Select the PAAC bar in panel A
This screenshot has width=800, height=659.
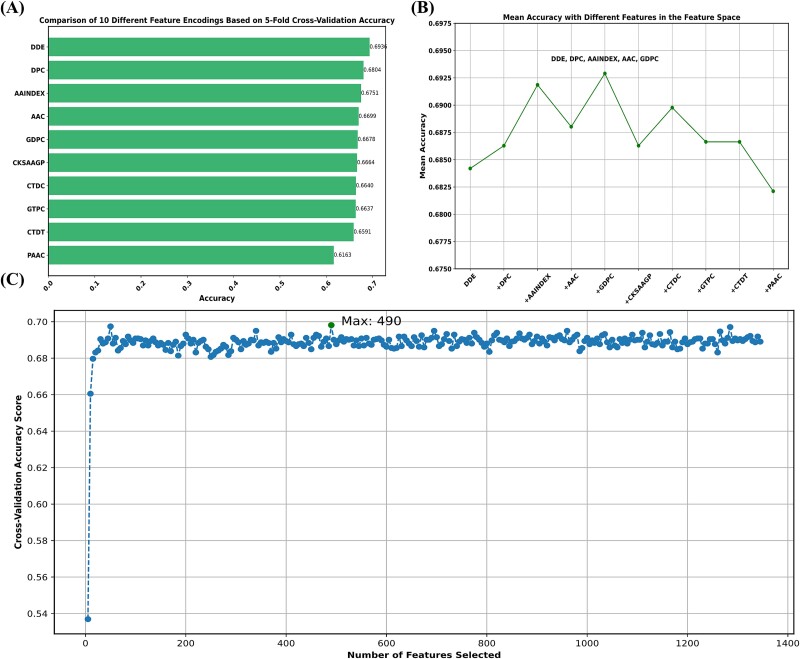click(191, 255)
